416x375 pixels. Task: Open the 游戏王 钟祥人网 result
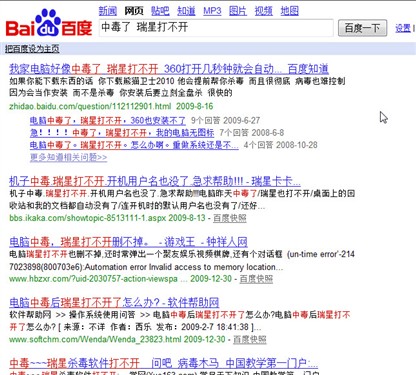128,242
